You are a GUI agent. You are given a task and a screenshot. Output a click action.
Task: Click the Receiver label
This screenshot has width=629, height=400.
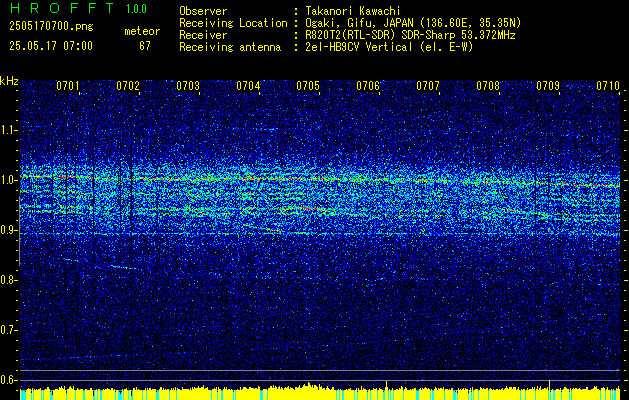tap(203, 35)
